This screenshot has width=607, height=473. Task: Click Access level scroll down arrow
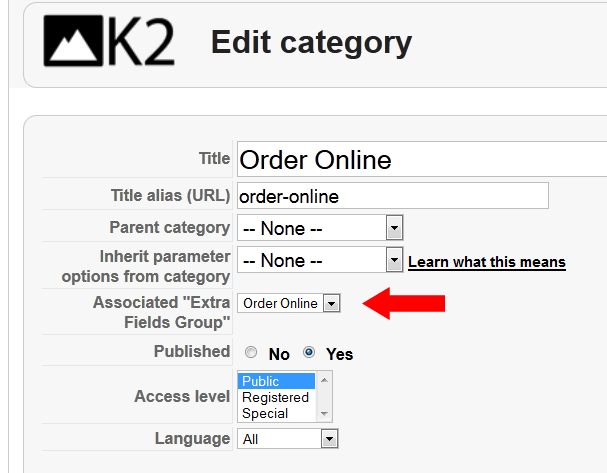(x=324, y=414)
